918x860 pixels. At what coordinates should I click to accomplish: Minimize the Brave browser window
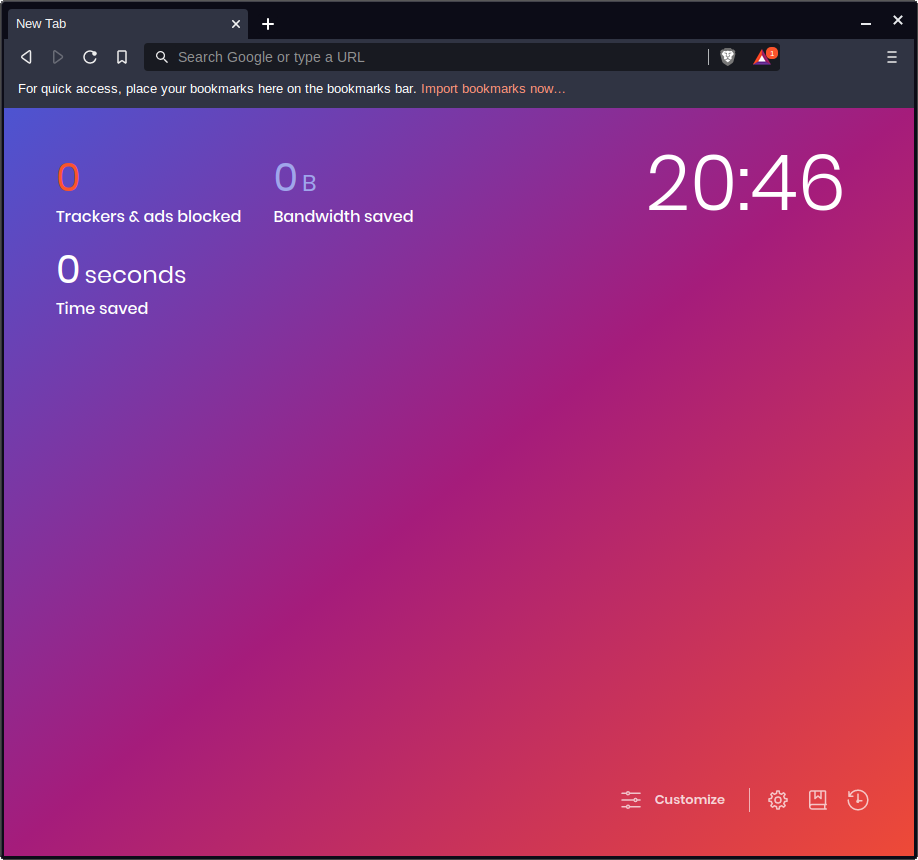[866, 22]
